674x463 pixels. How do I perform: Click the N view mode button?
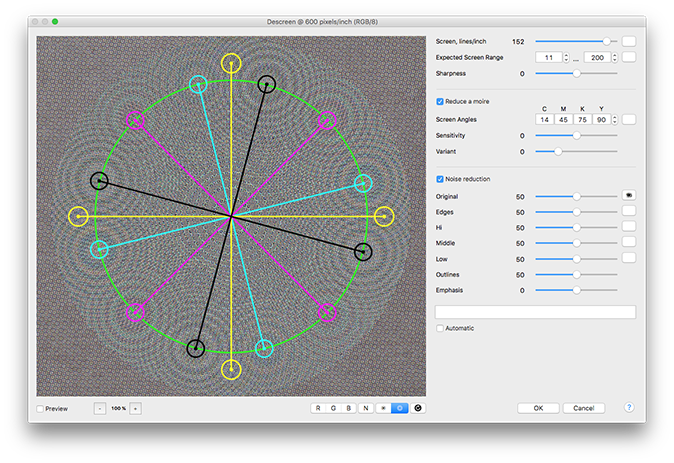tap(366, 408)
